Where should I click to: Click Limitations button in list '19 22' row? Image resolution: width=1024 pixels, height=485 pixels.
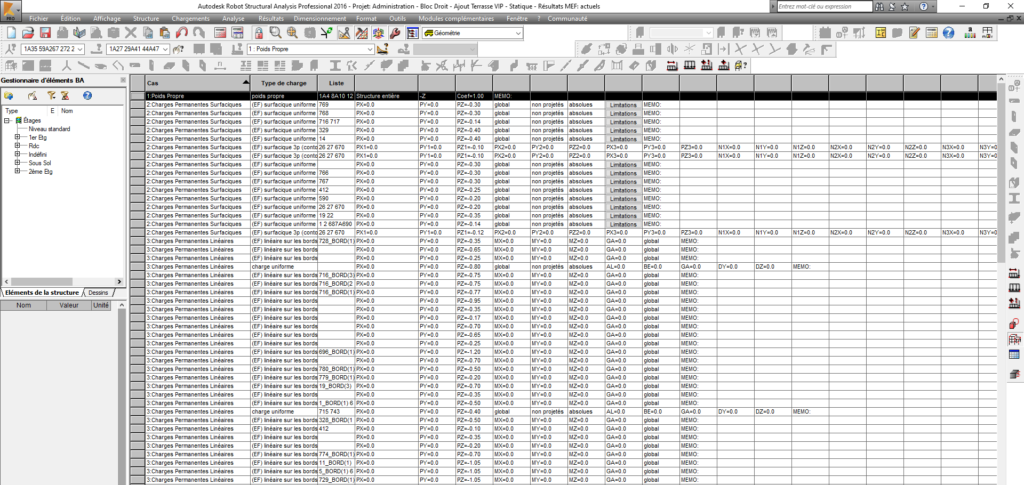[x=623, y=215]
